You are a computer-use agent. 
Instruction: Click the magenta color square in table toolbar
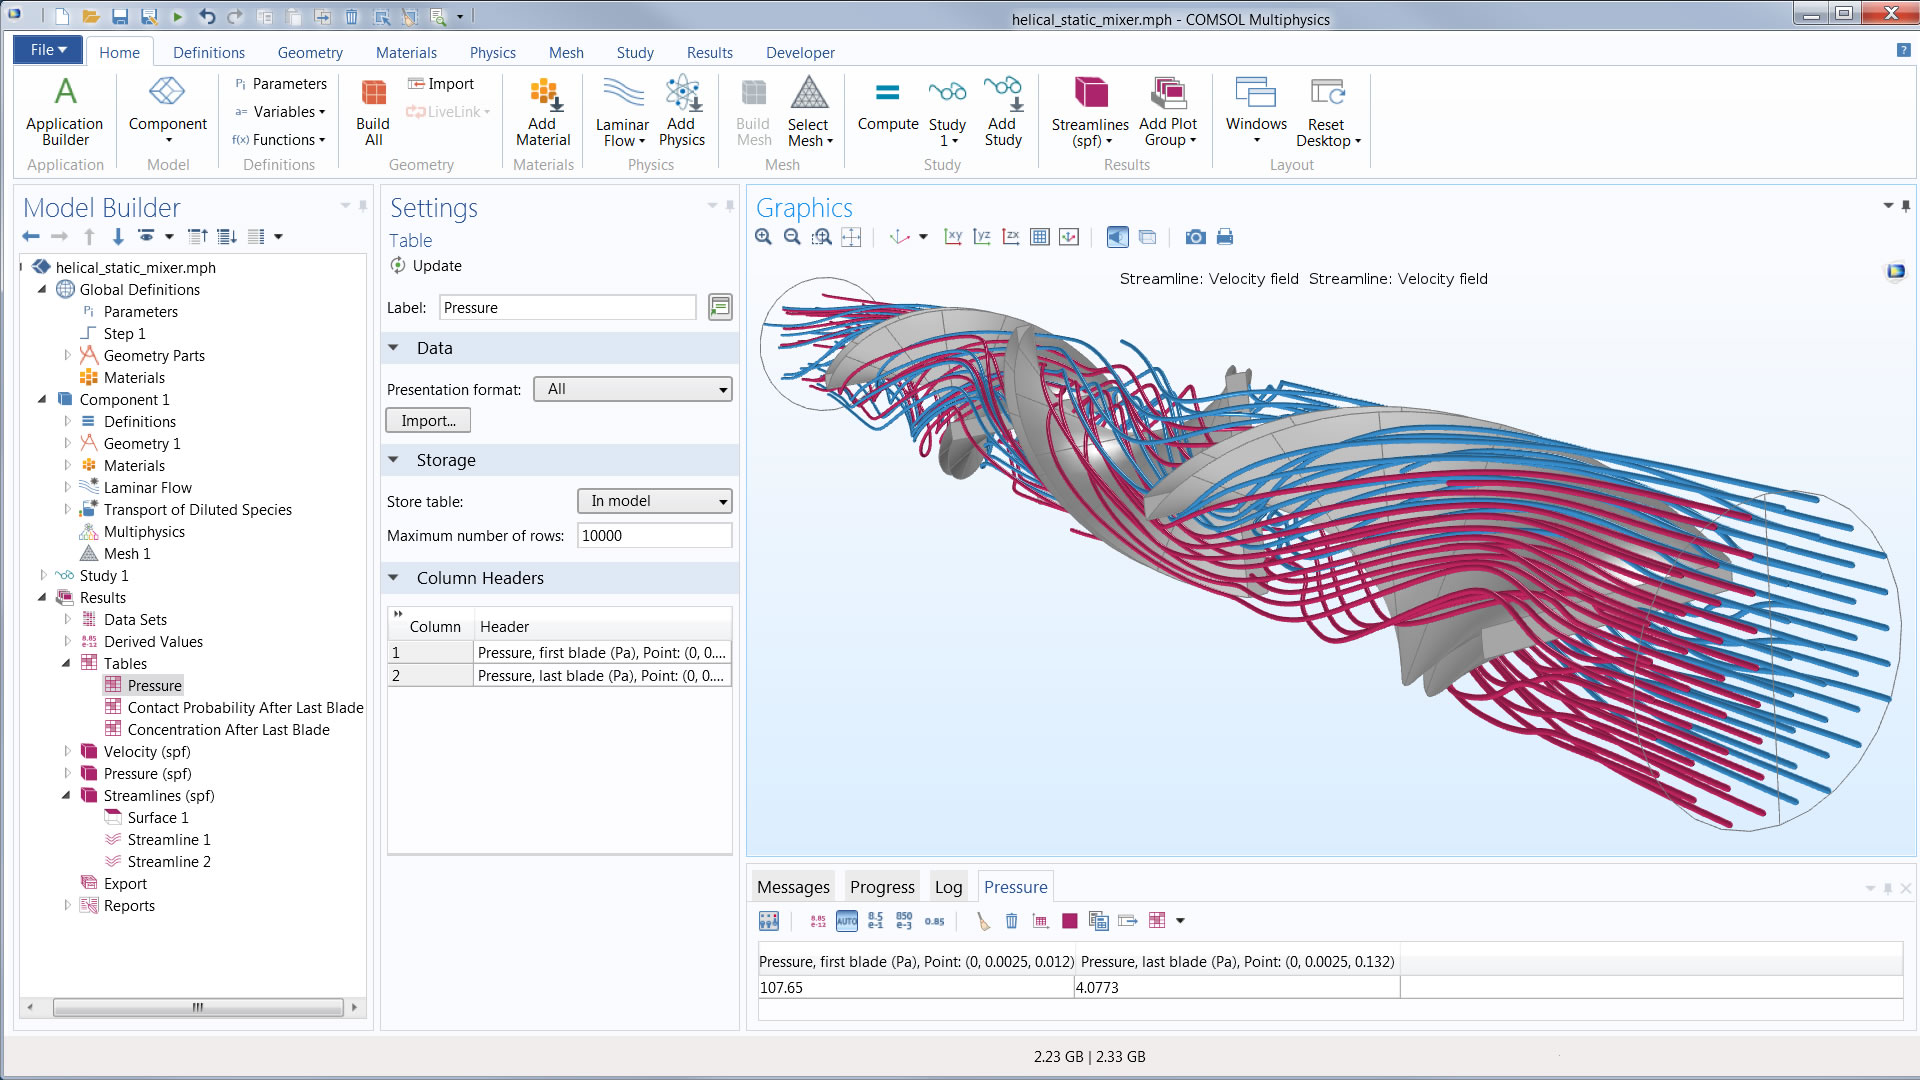click(1070, 921)
